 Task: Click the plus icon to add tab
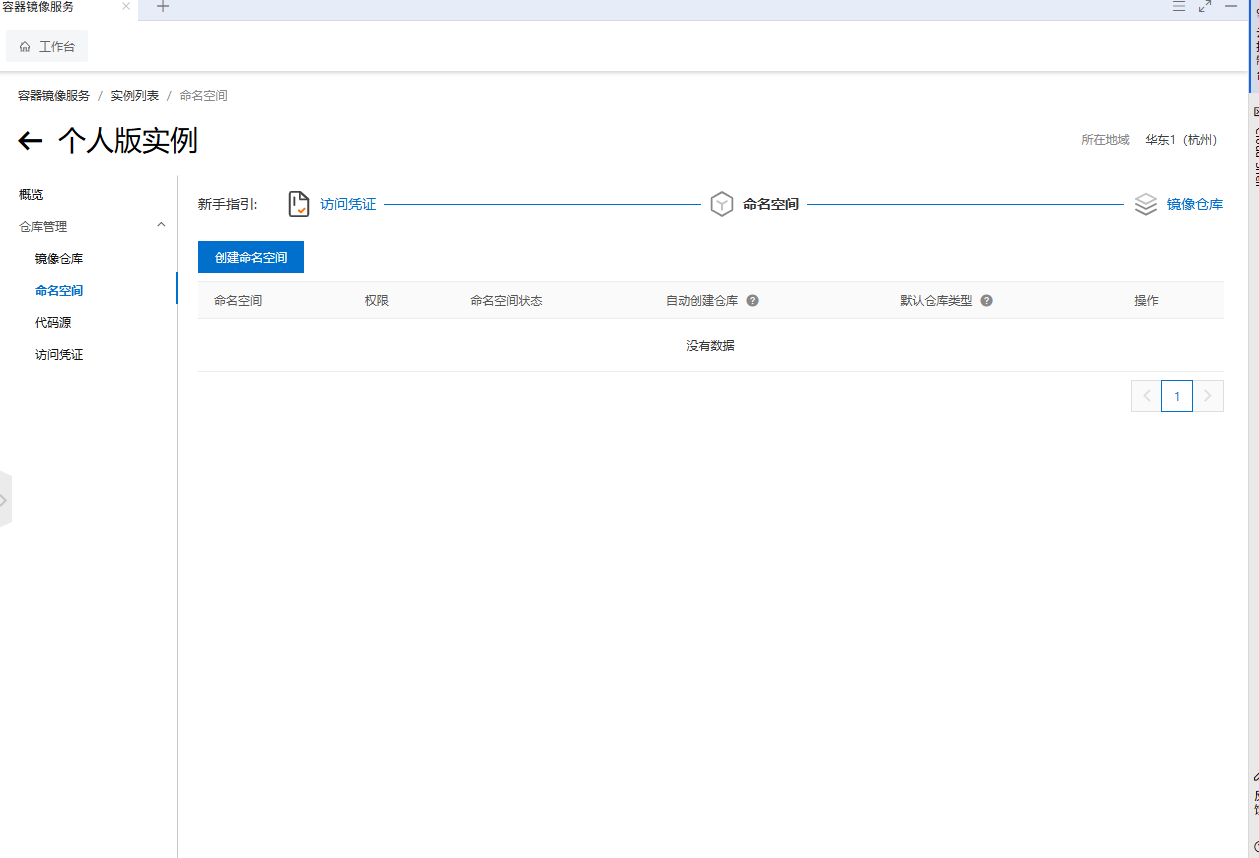pos(163,7)
